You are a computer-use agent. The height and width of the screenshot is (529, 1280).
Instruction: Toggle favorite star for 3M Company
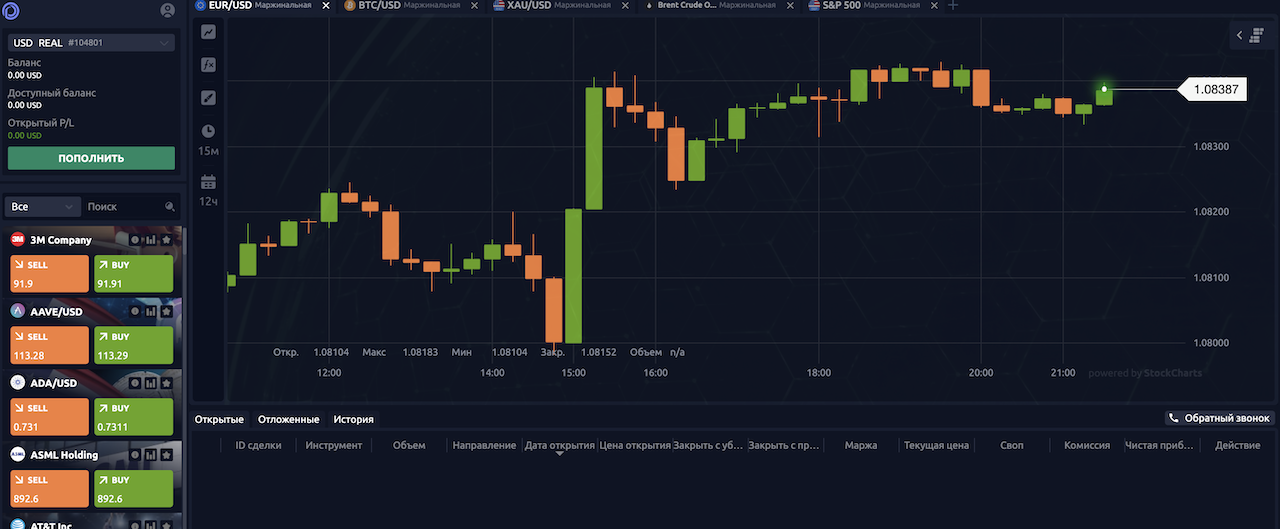[167, 240]
